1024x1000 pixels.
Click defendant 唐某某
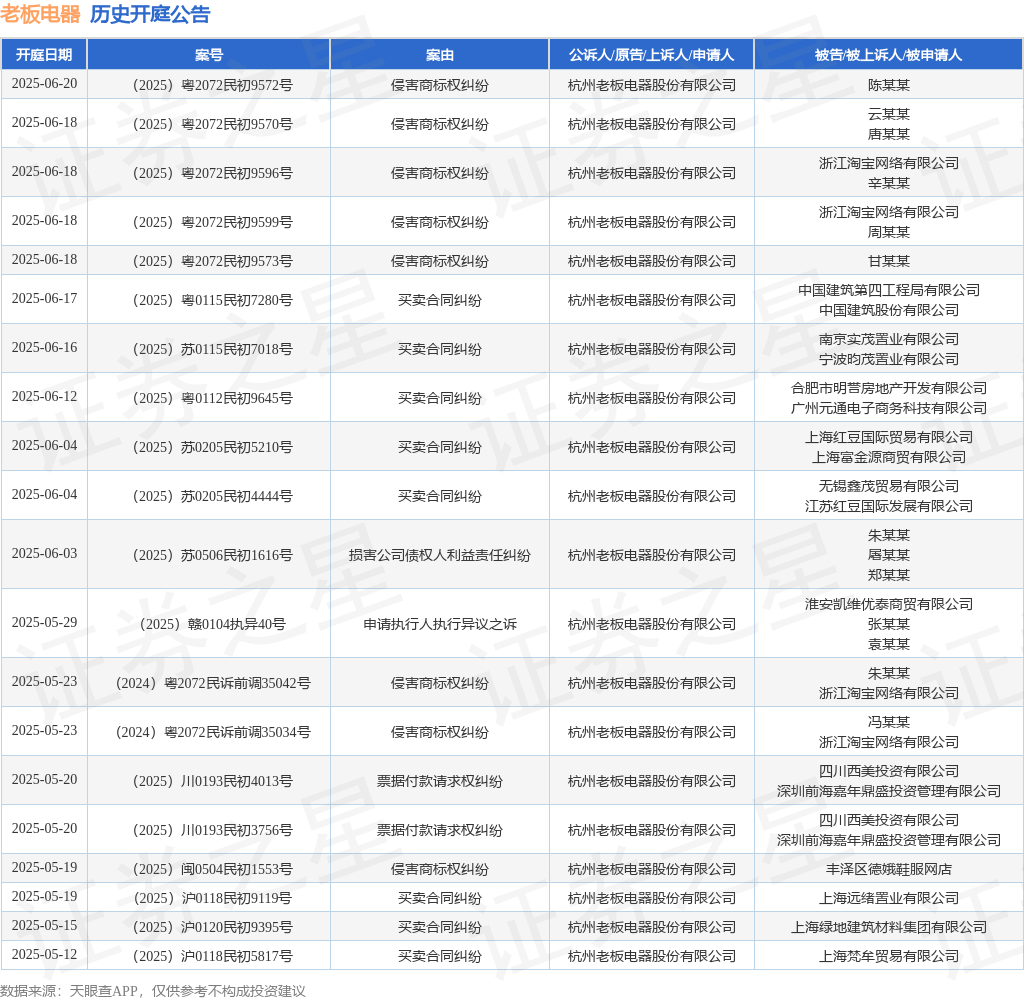click(889, 134)
